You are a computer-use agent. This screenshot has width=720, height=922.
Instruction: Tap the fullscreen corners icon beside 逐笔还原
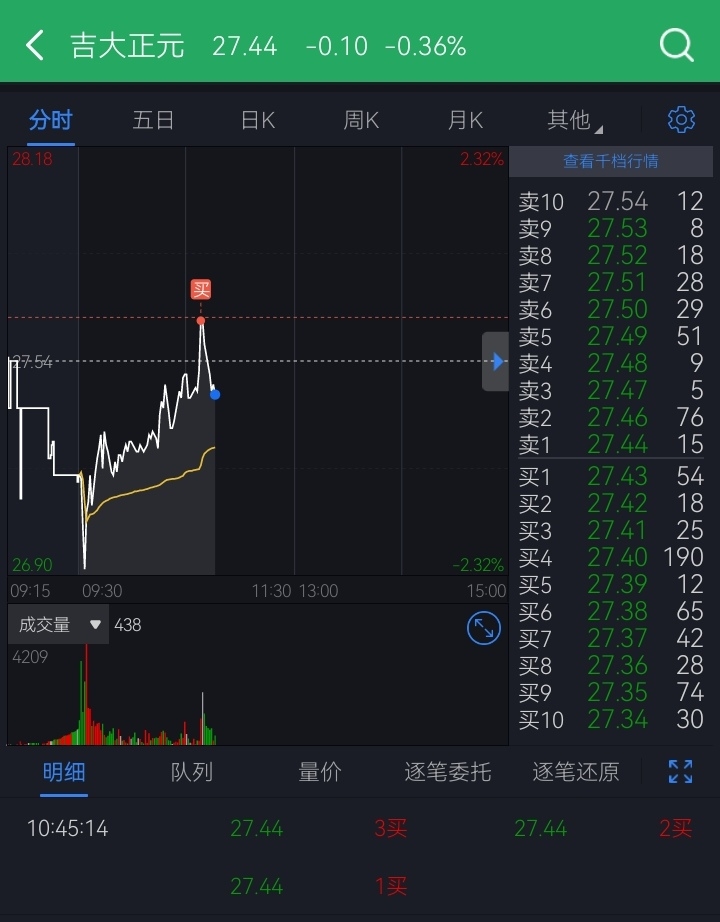681,771
